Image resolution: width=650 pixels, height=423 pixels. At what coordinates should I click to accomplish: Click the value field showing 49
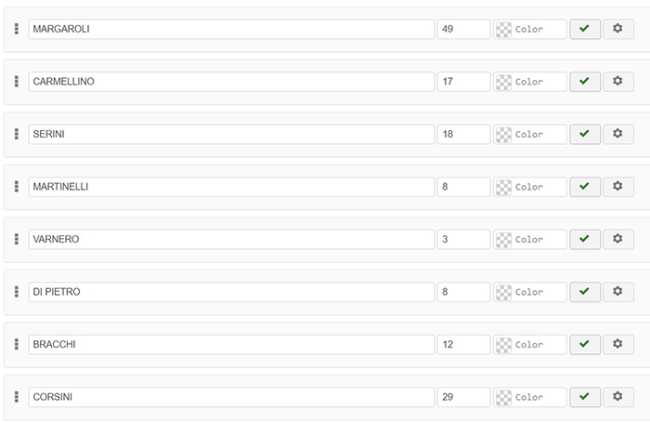point(463,29)
